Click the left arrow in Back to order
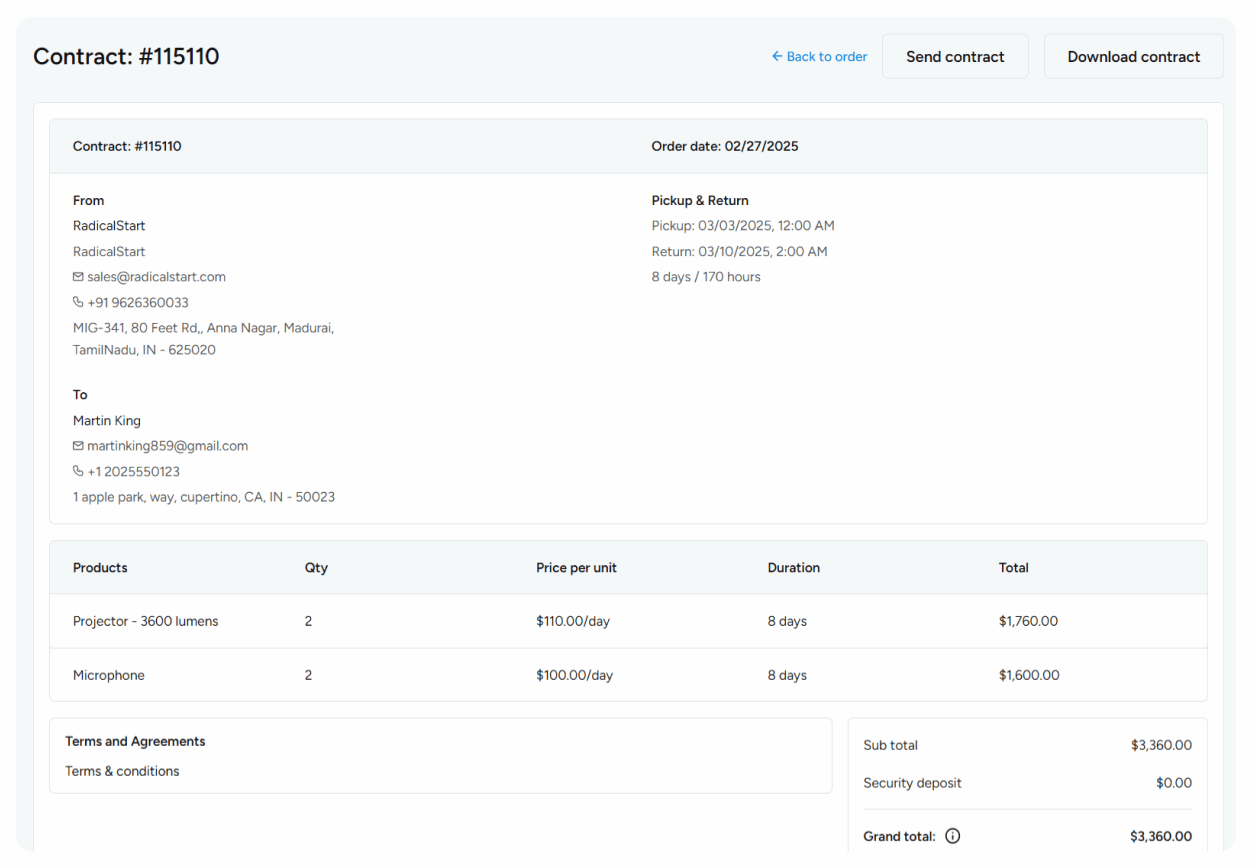Viewport: 1252px width, 867px height. click(x=776, y=57)
